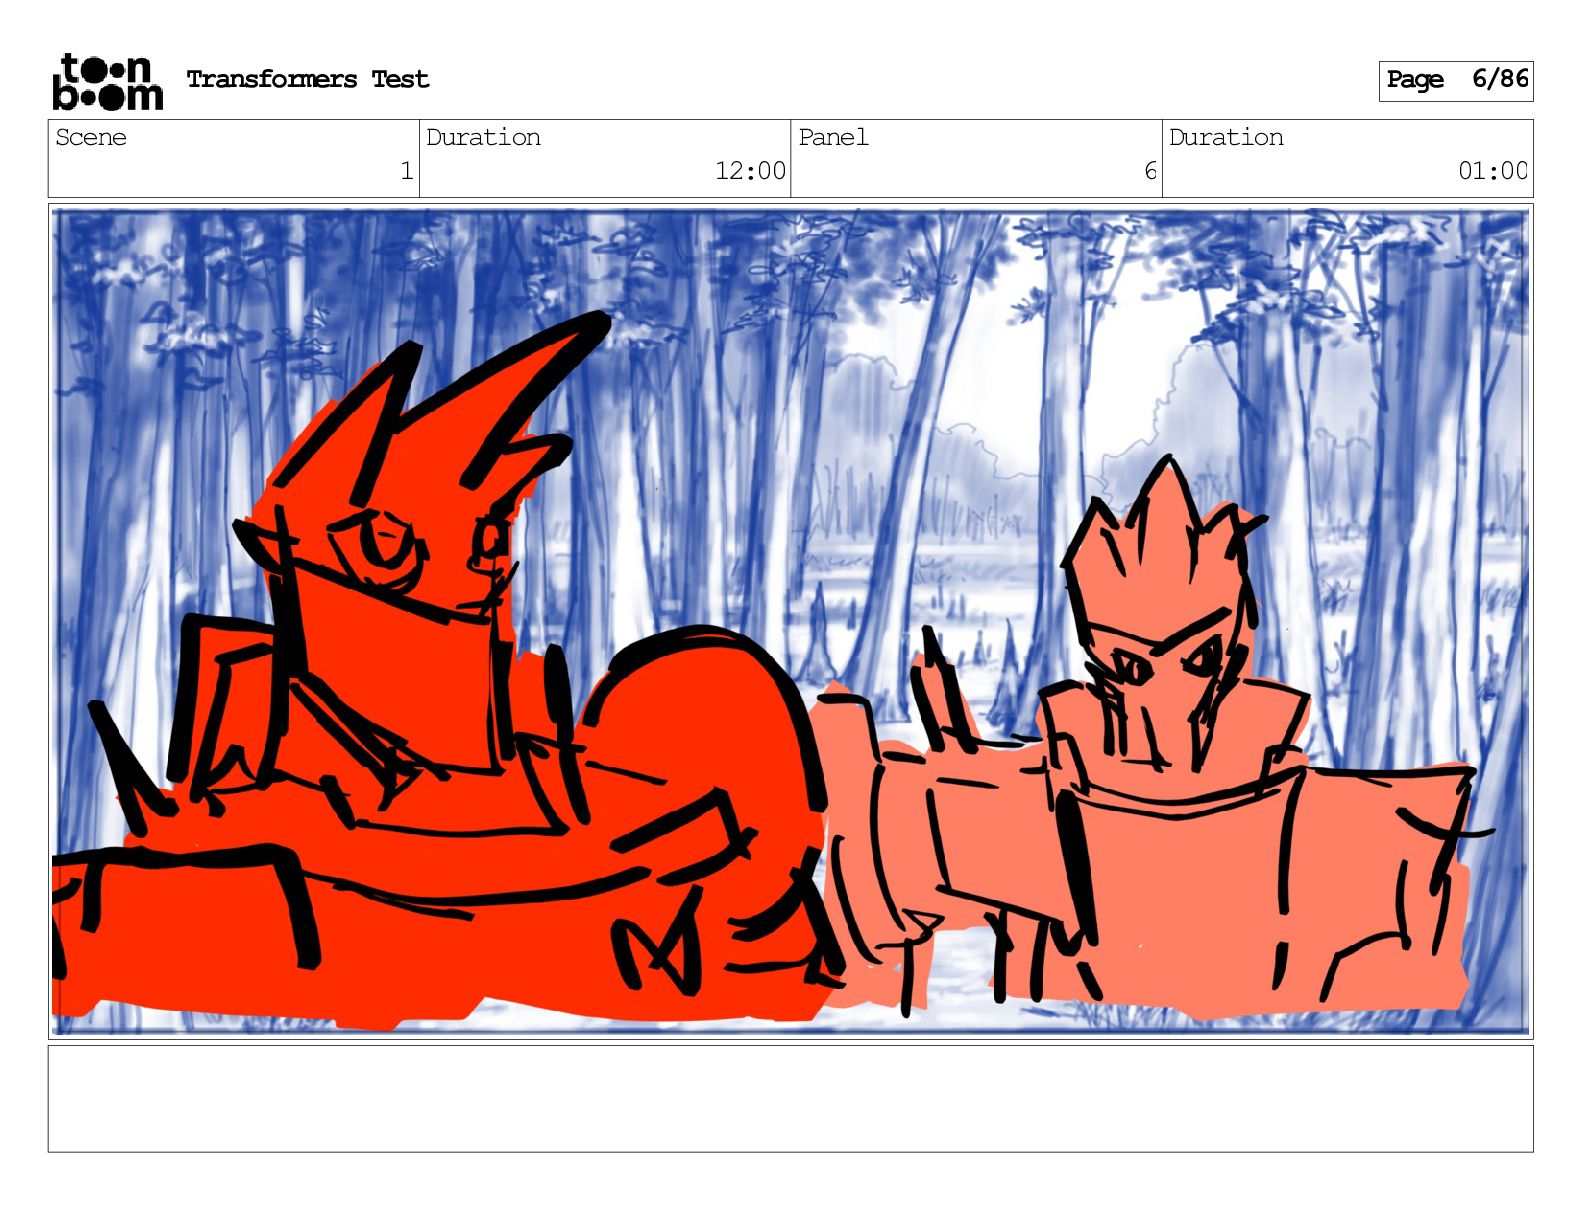Screen dimensions: 1584x1224
Task: Click the Toon Boom logo
Action: coord(107,81)
